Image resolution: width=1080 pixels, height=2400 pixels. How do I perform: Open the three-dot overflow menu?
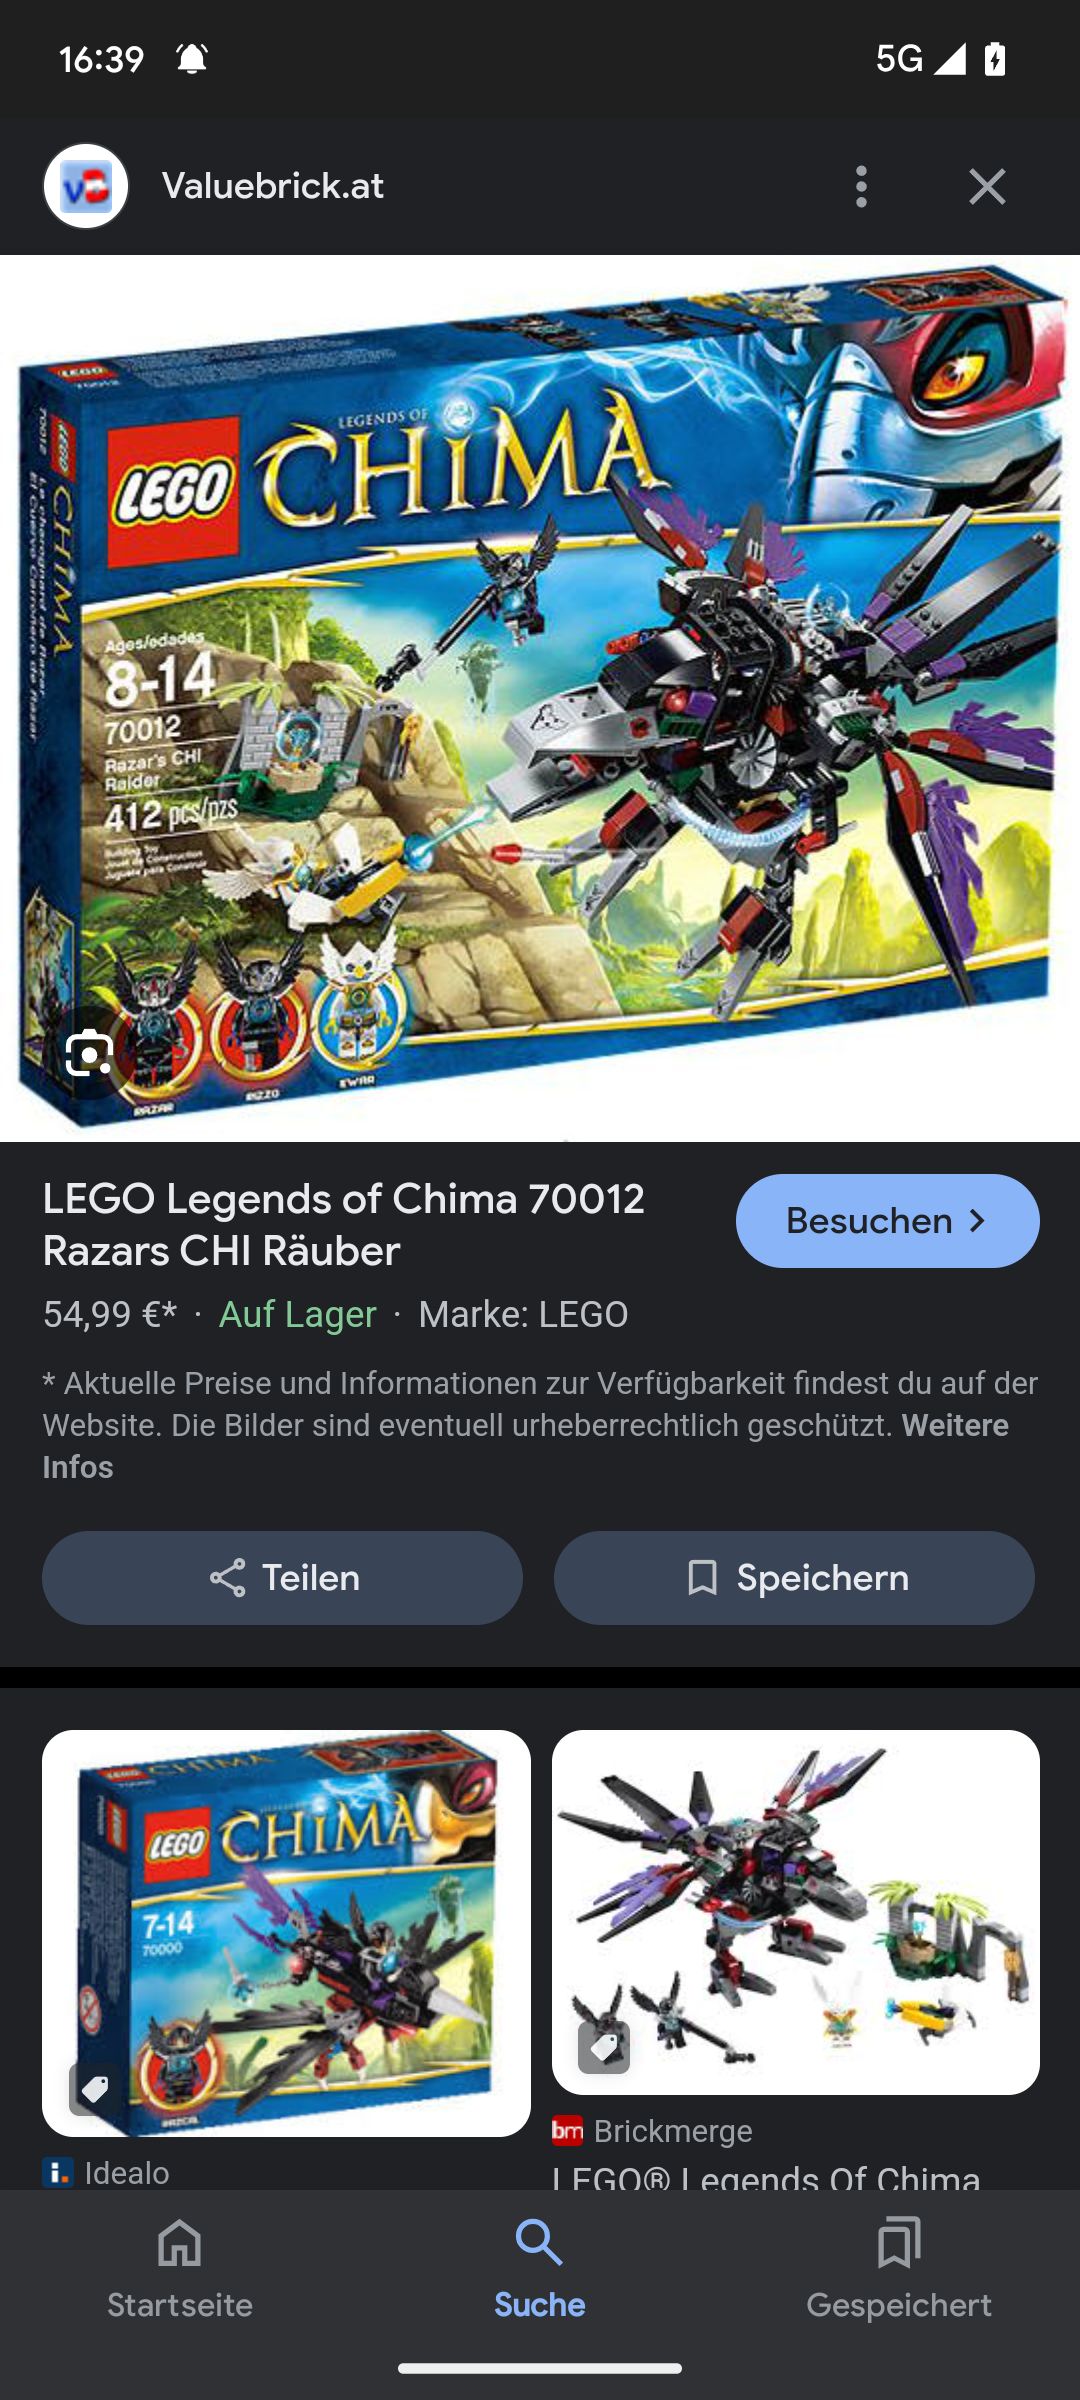tap(861, 187)
